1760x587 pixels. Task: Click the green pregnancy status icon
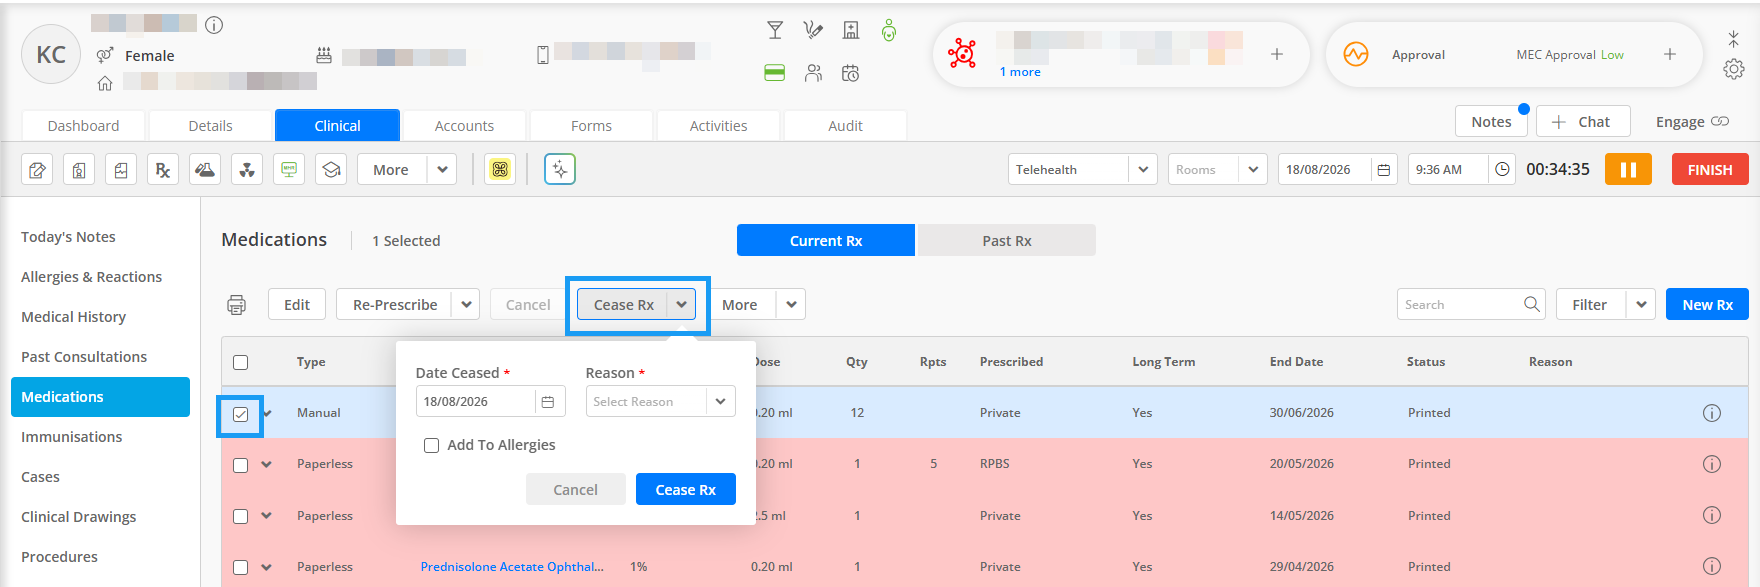pos(889,30)
